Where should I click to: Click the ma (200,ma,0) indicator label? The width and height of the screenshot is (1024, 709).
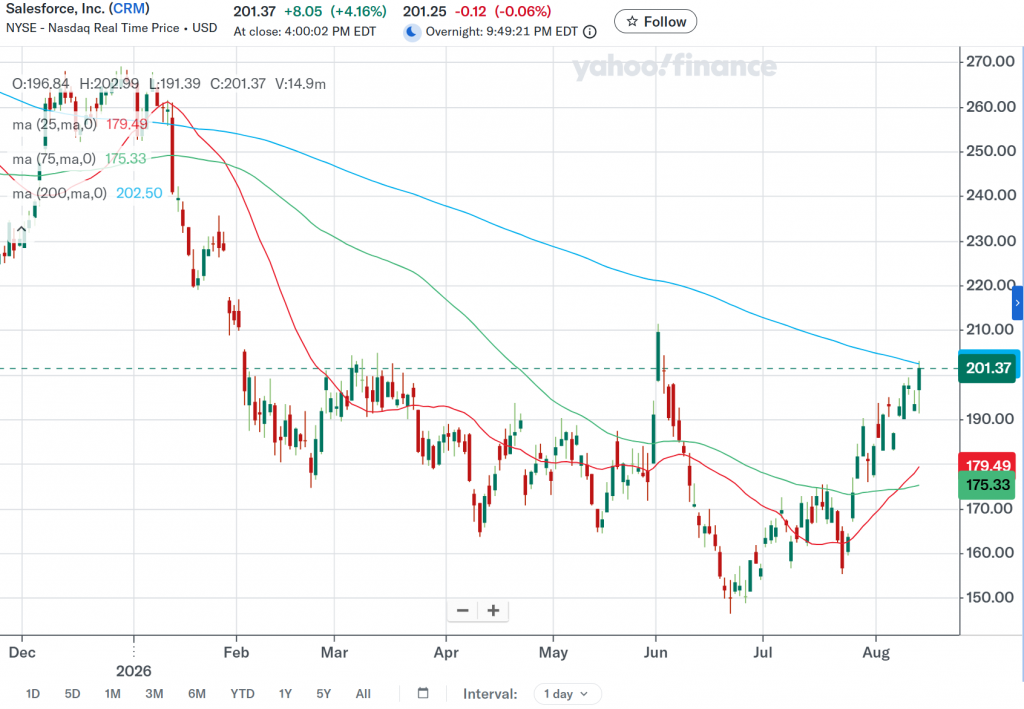tap(59, 193)
